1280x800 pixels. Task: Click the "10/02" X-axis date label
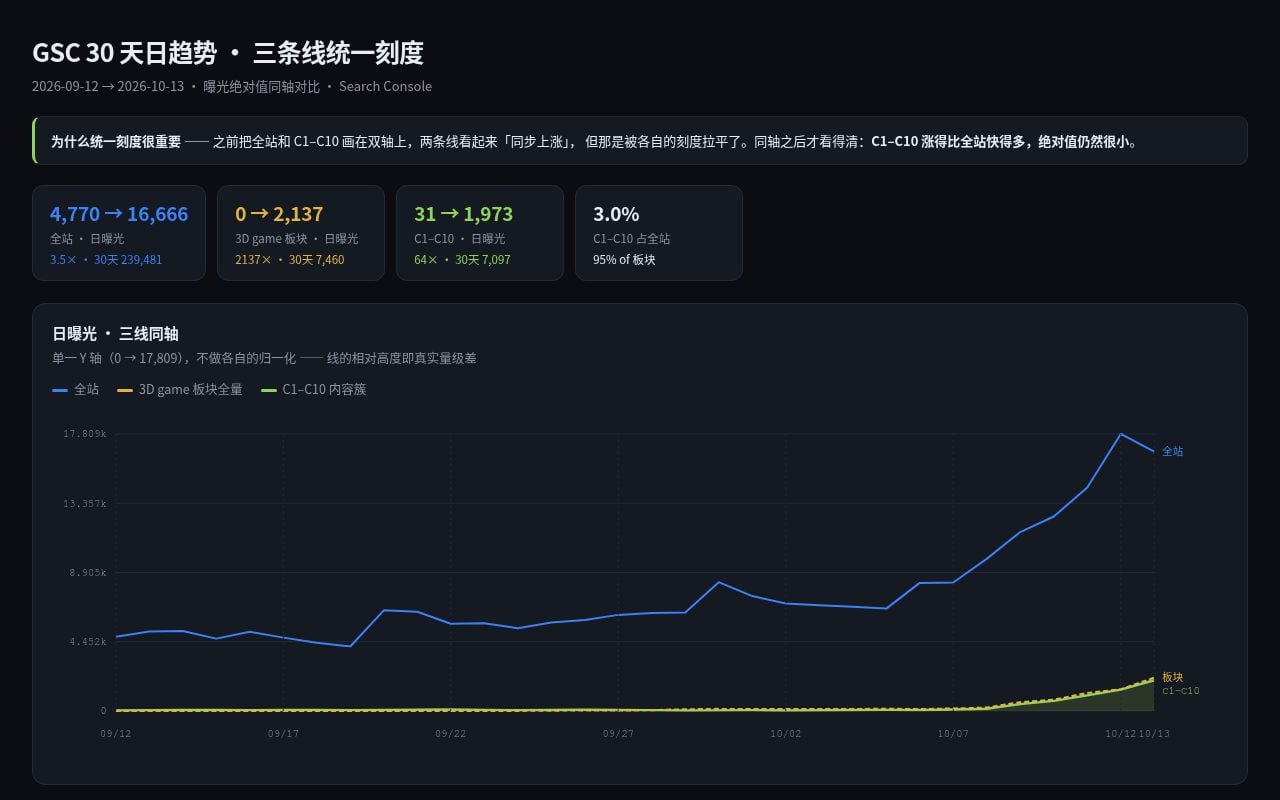coord(786,734)
